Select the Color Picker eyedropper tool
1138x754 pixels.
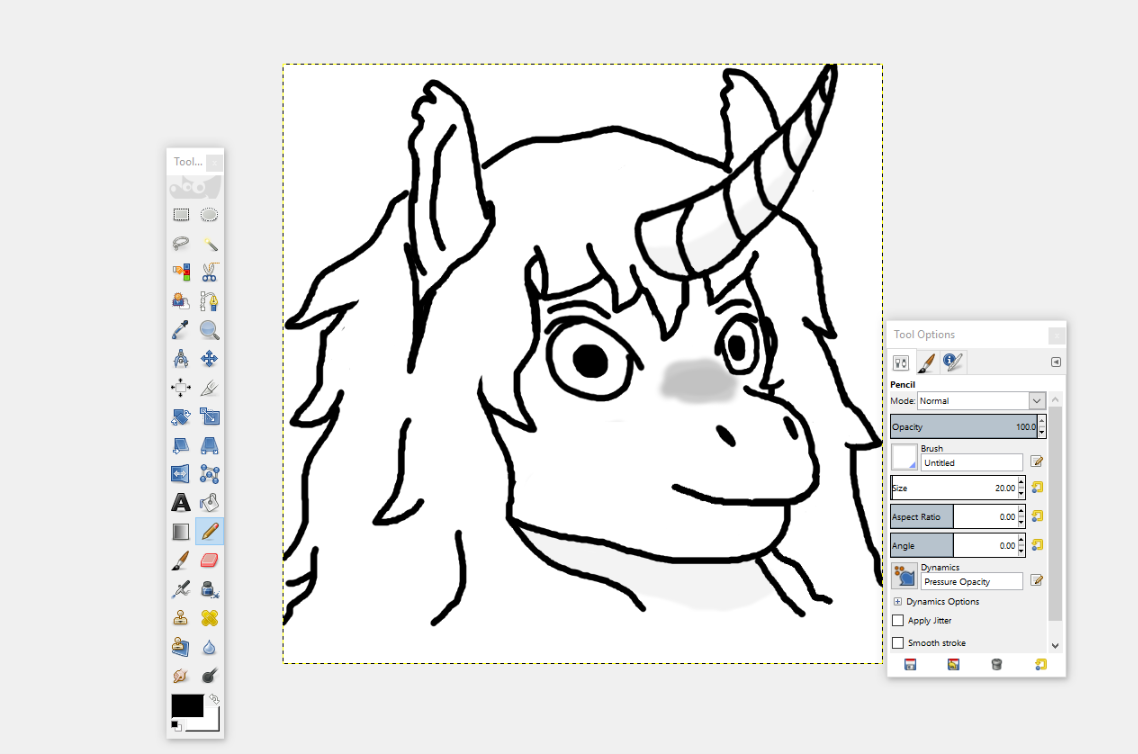pyautogui.click(x=181, y=330)
